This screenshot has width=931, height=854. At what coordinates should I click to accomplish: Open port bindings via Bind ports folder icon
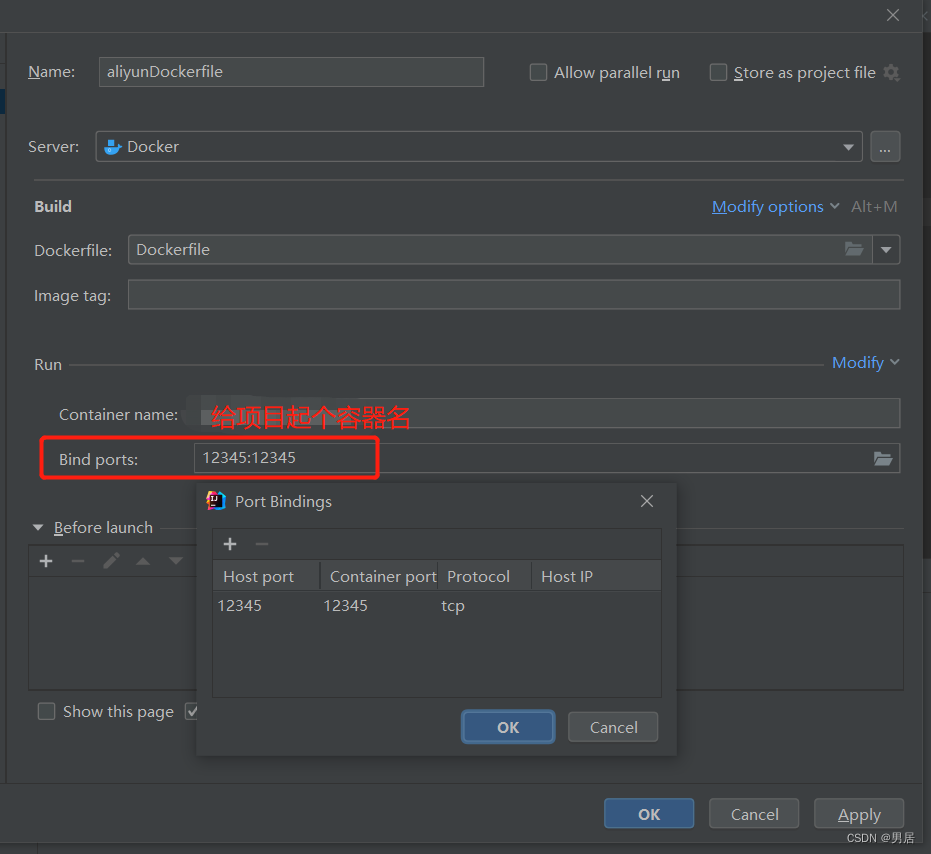(x=882, y=458)
